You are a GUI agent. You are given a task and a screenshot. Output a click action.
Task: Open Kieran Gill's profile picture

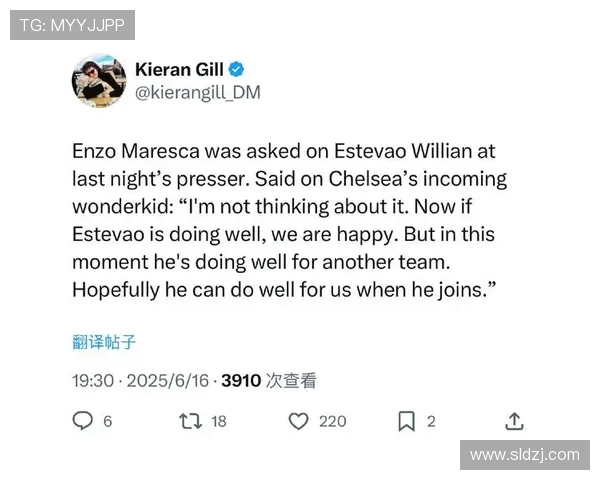99,80
